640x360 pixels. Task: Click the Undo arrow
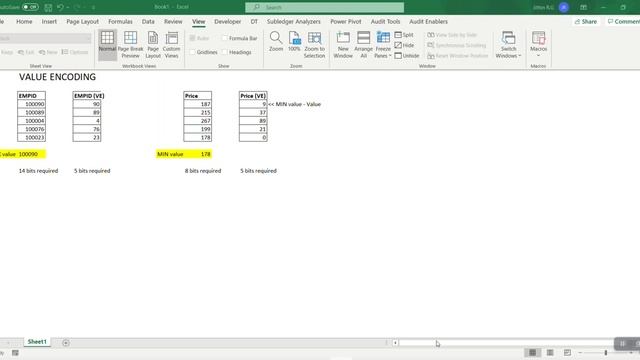tap(60, 7)
